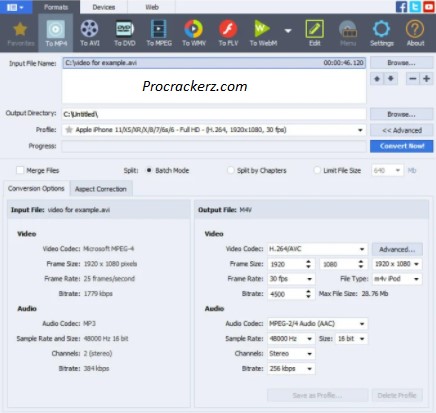
Task: Click the conversion Progress bar
Action: pyautogui.click(x=214, y=146)
